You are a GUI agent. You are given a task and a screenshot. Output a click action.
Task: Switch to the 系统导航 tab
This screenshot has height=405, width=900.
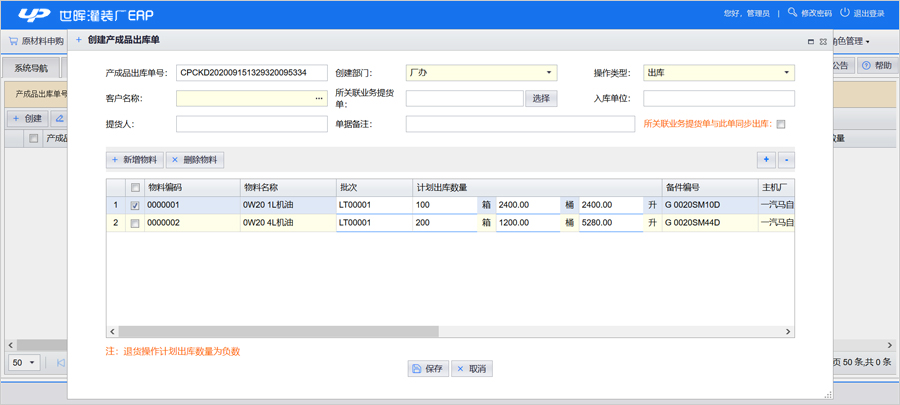pos(30,67)
